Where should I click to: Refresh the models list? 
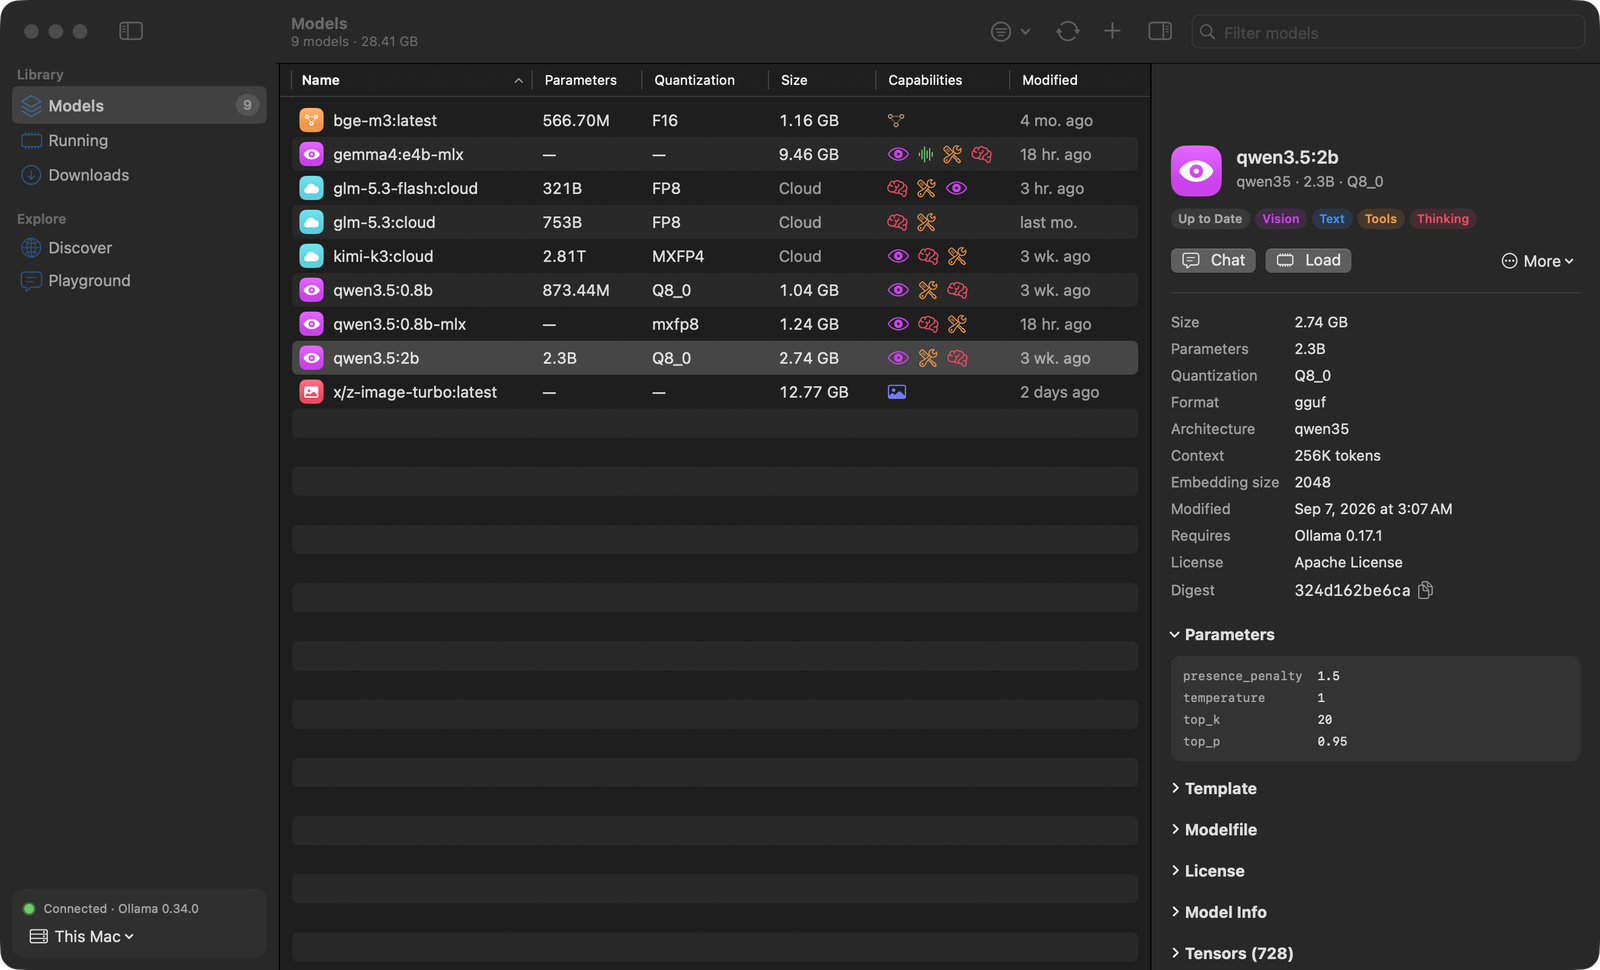pyautogui.click(x=1068, y=32)
